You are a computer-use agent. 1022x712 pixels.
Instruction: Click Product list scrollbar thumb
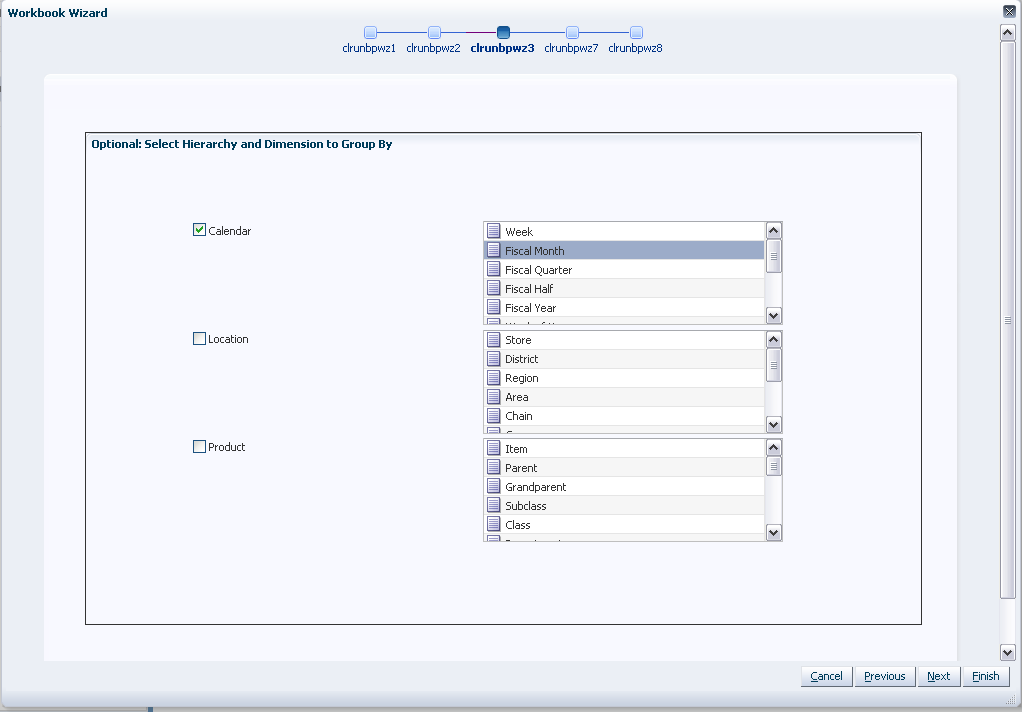pyautogui.click(x=773, y=466)
